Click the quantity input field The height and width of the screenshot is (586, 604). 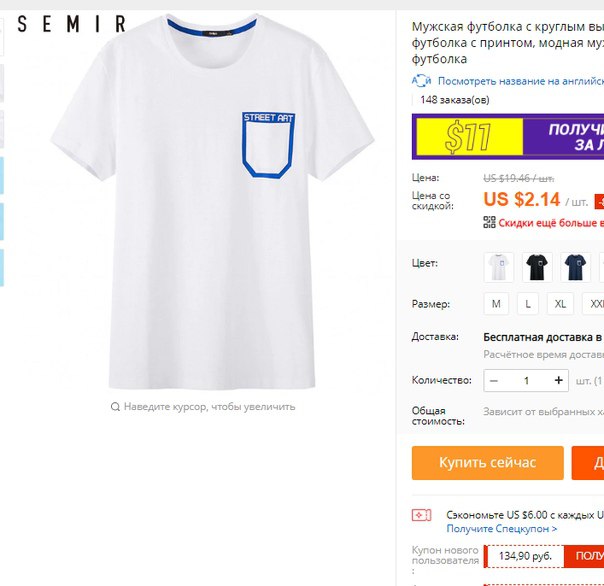pos(526,381)
